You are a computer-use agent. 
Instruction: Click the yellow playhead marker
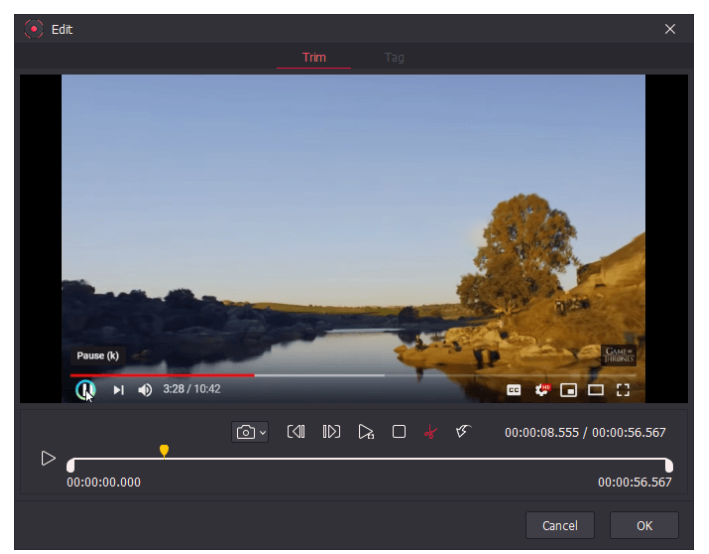(x=164, y=451)
